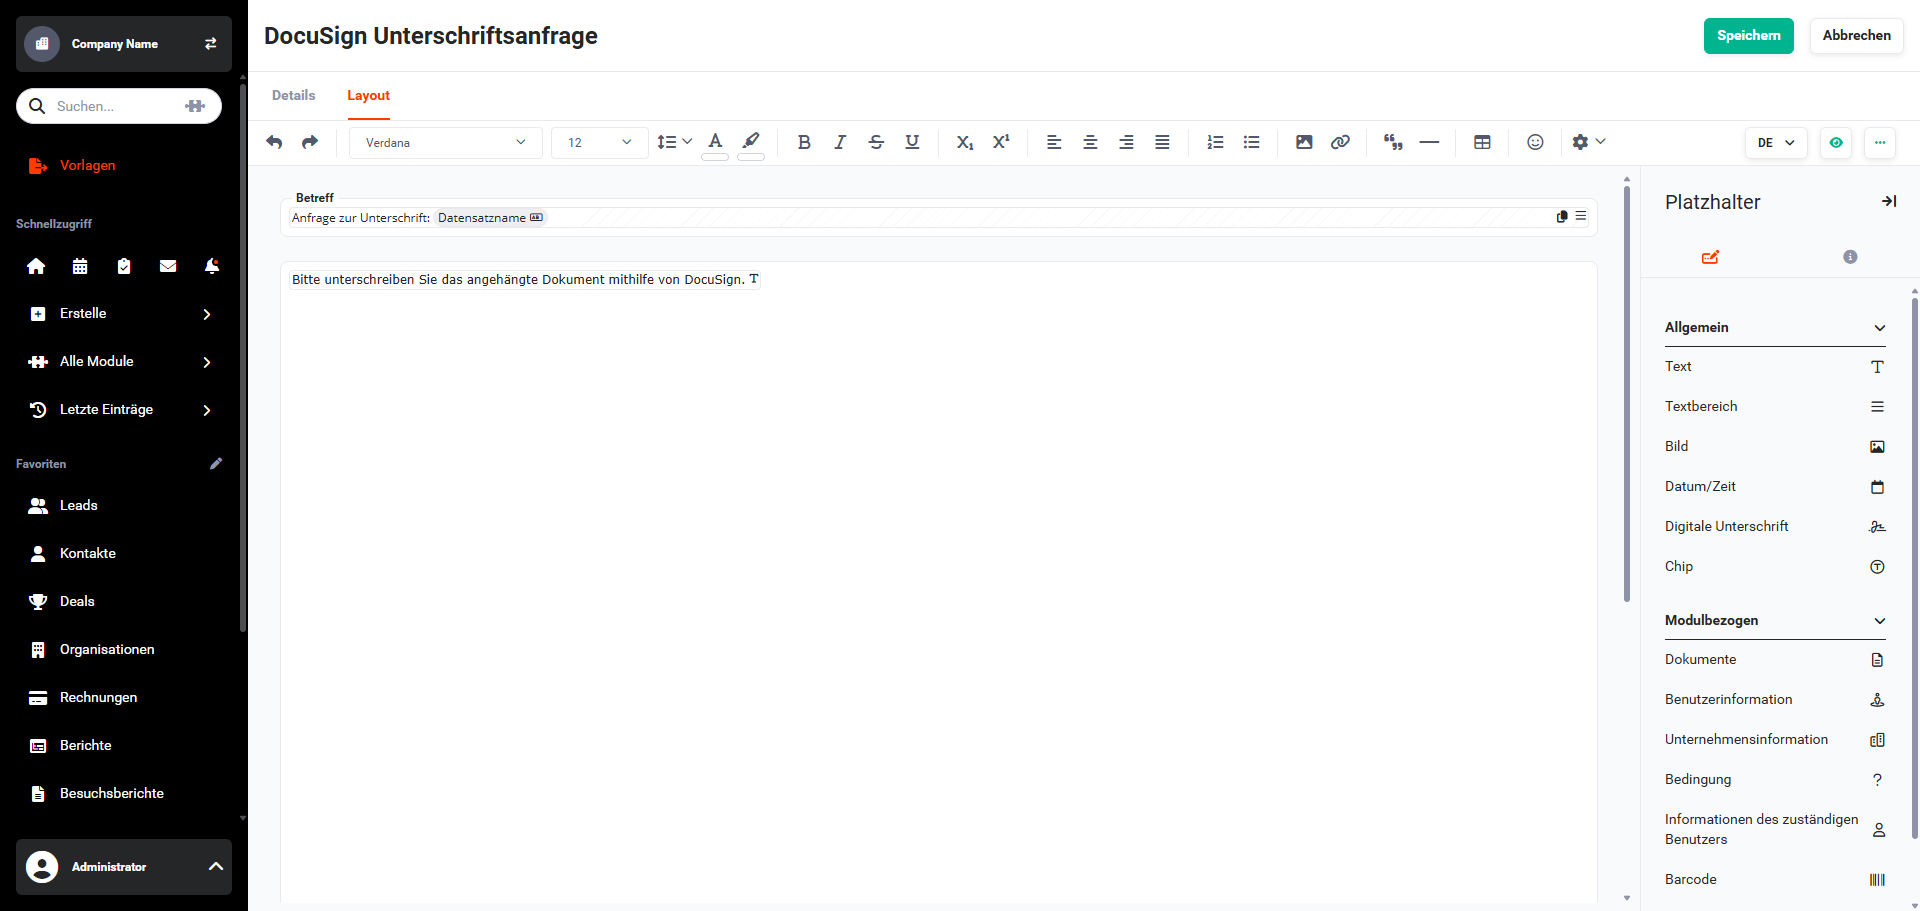Switch to the Details tab
Screen dimensions: 1920x911
pos(294,95)
